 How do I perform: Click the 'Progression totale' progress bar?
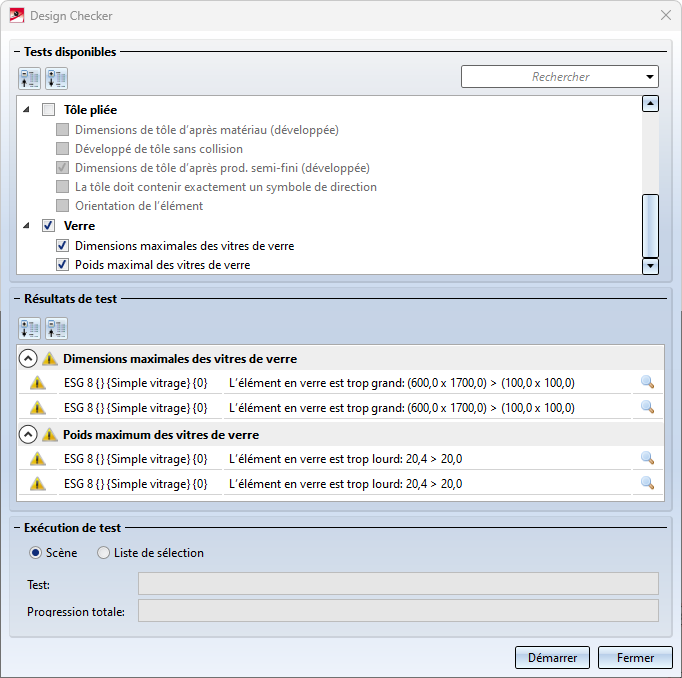(x=398, y=611)
